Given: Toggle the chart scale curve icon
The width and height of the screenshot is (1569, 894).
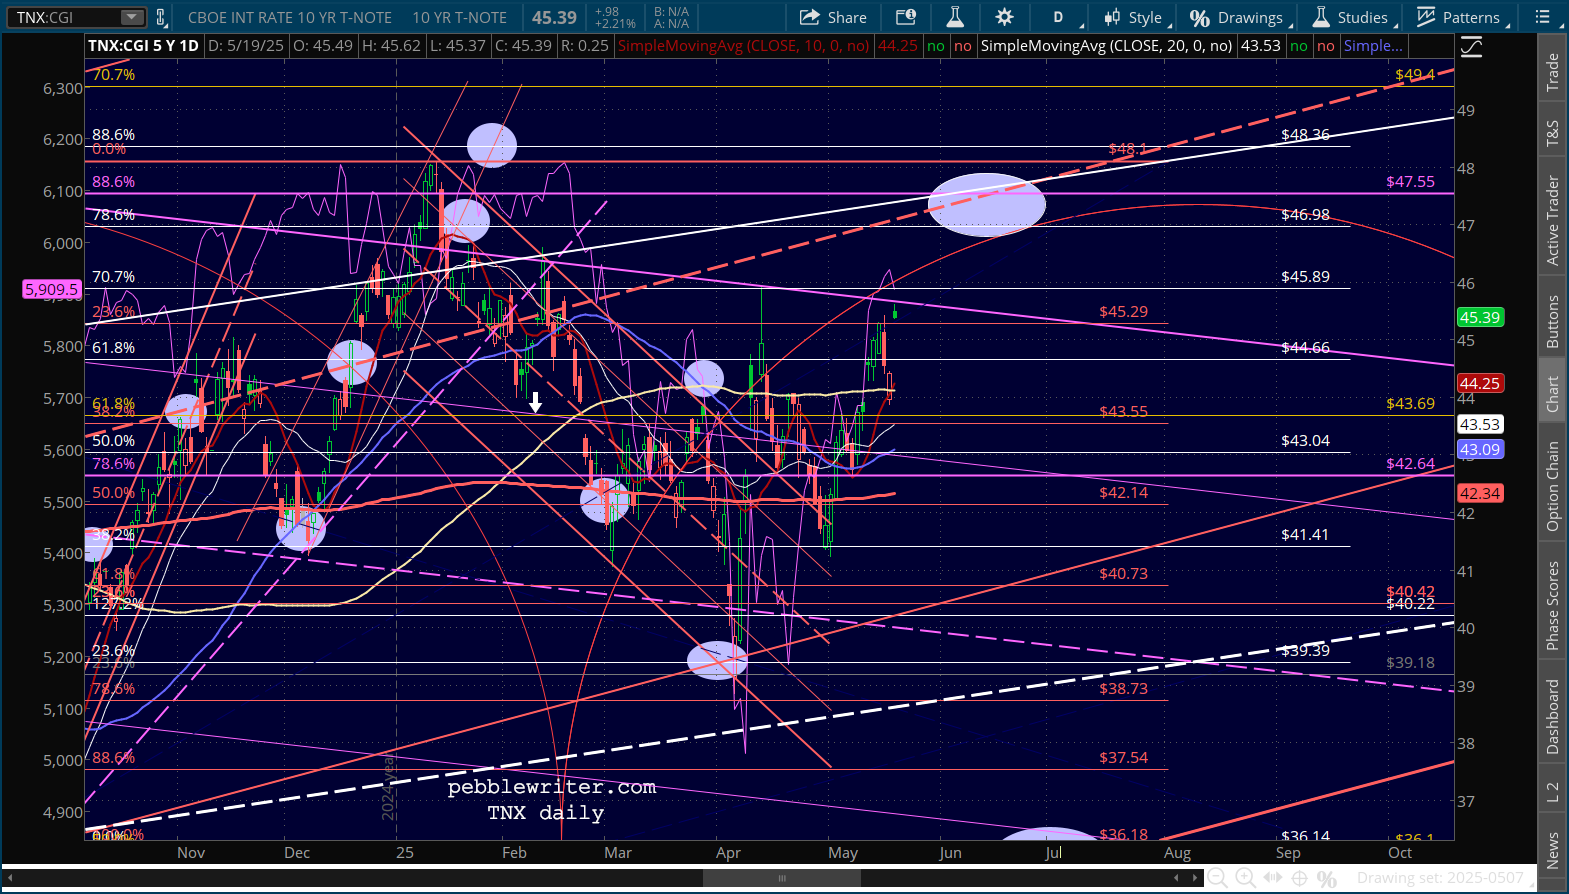Looking at the screenshot, I should pos(1471,47).
